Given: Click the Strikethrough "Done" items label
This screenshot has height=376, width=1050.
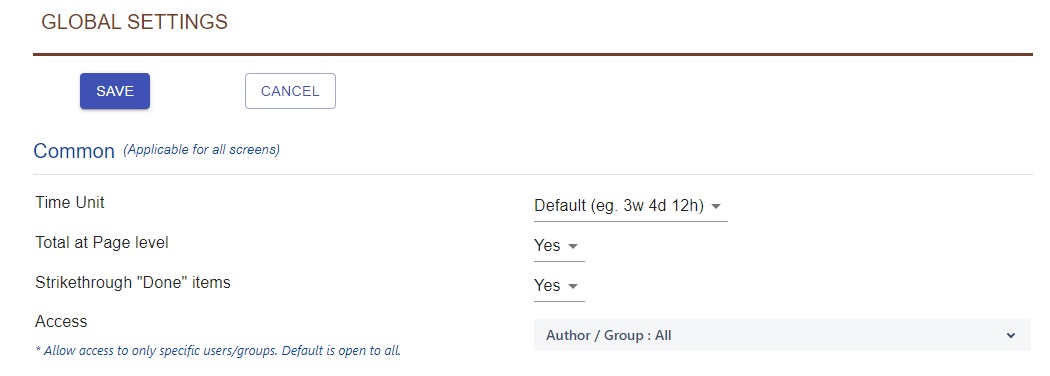Looking at the screenshot, I should coord(133,283).
